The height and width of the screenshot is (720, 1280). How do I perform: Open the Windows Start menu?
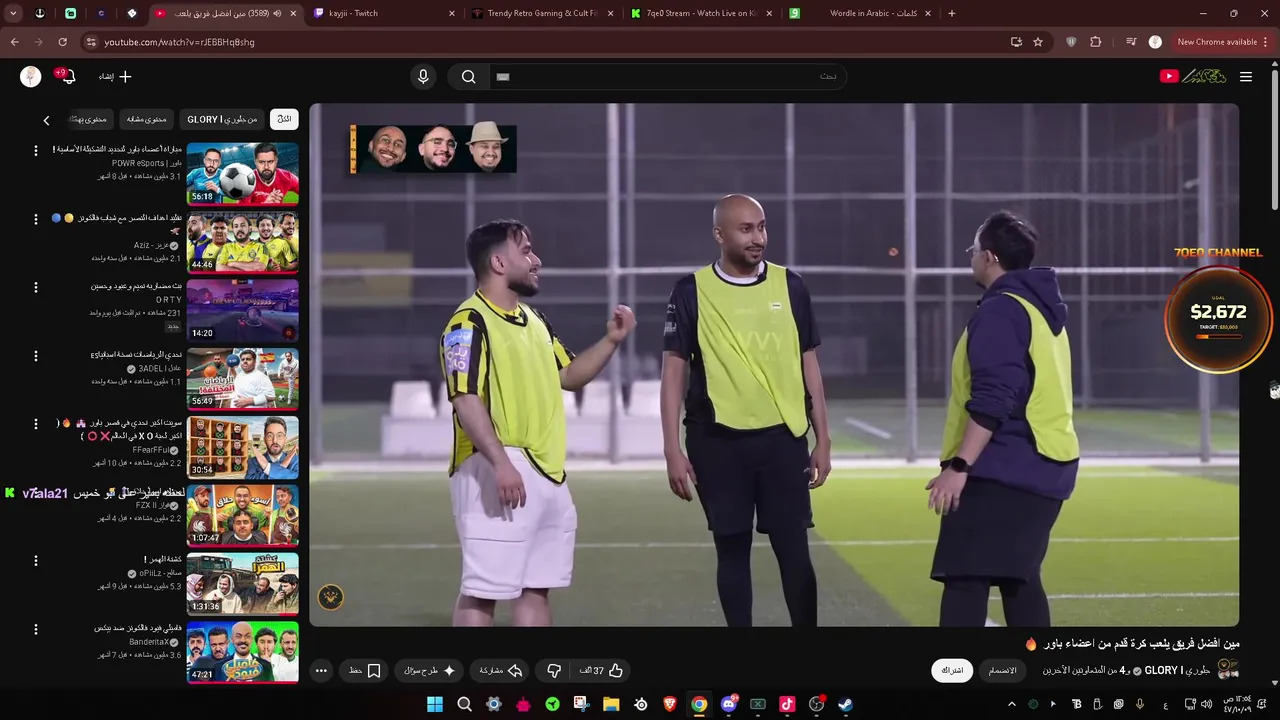pyautogui.click(x=435, y=704)
